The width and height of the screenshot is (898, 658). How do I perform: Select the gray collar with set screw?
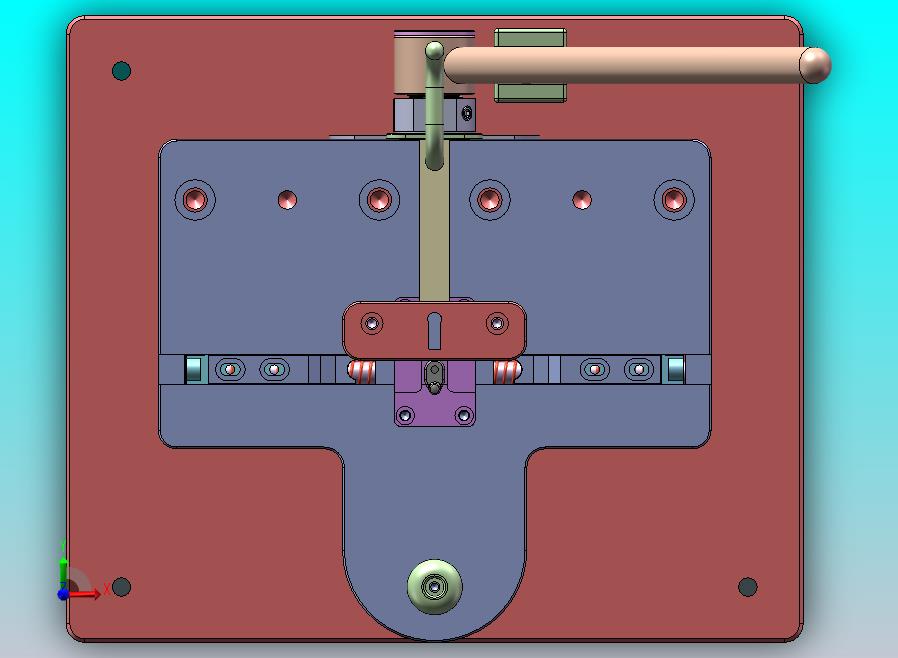[x=434, y=115]
